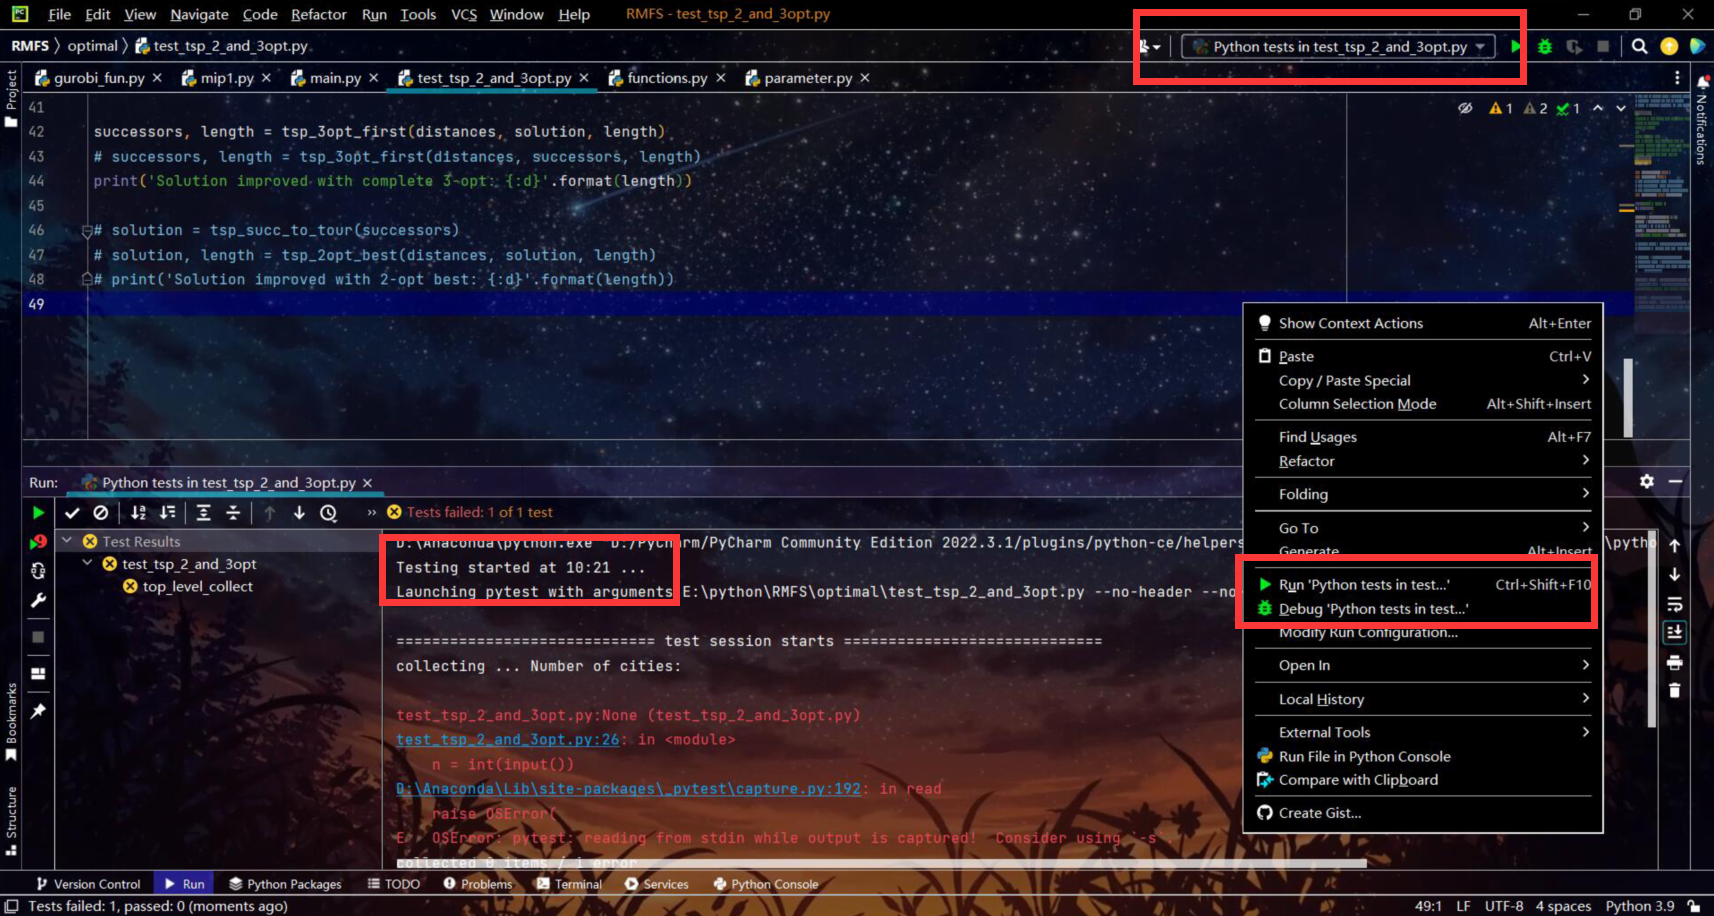
Task: Open the test_tsp_2_and_3opt.py:26 traceback link
Action: [508, 740]
